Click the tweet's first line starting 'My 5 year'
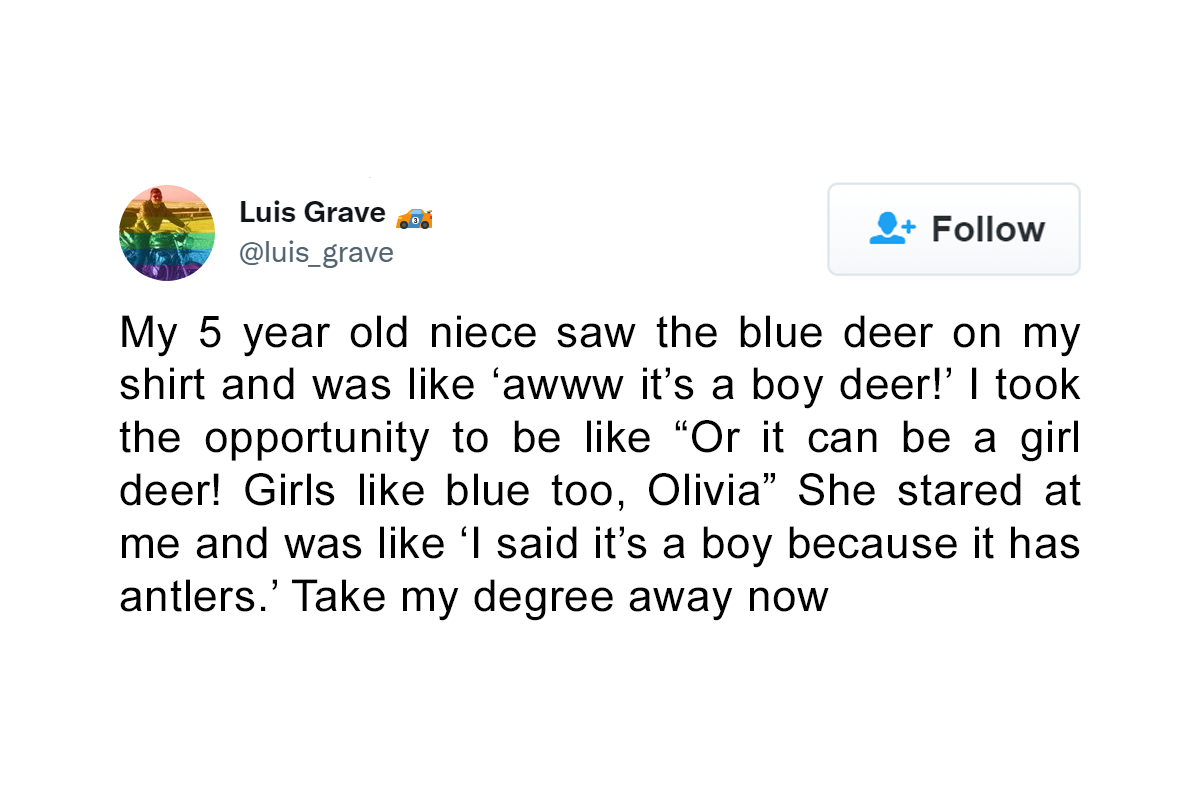The height and width of the screenshot is (800, 1200). 600,335
